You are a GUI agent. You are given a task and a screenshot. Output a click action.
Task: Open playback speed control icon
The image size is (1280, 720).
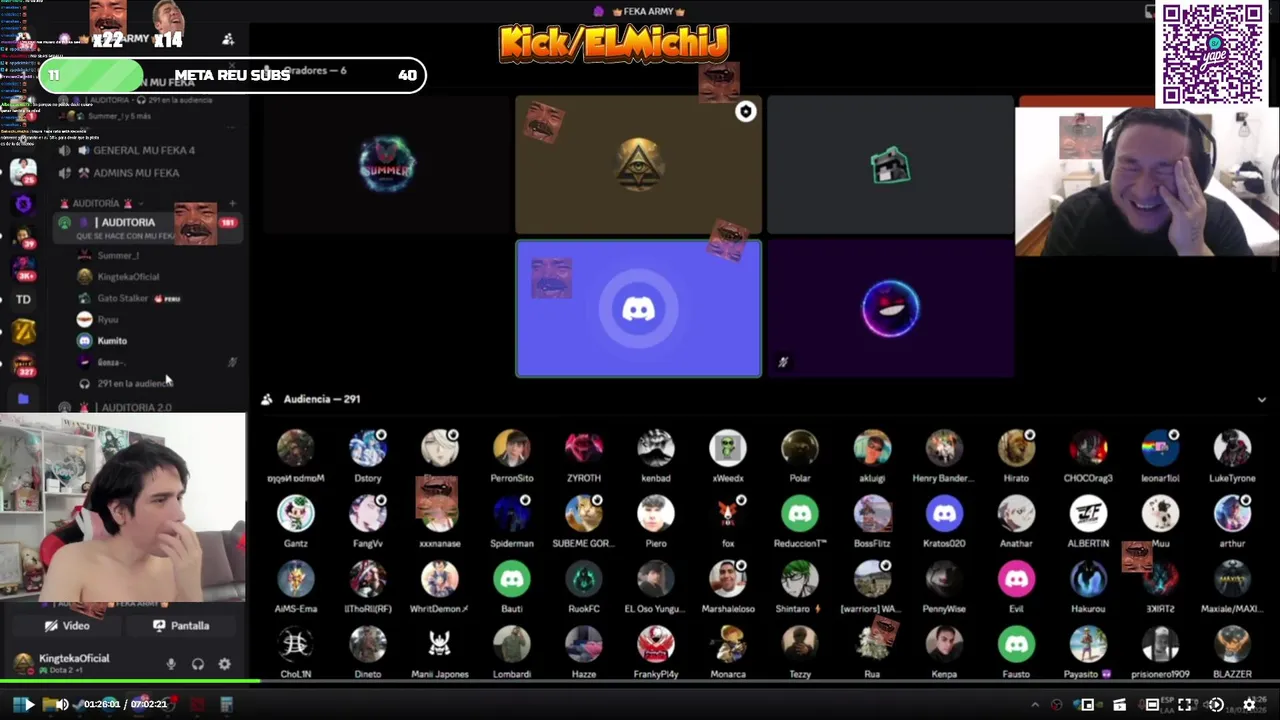[1216, 704]
